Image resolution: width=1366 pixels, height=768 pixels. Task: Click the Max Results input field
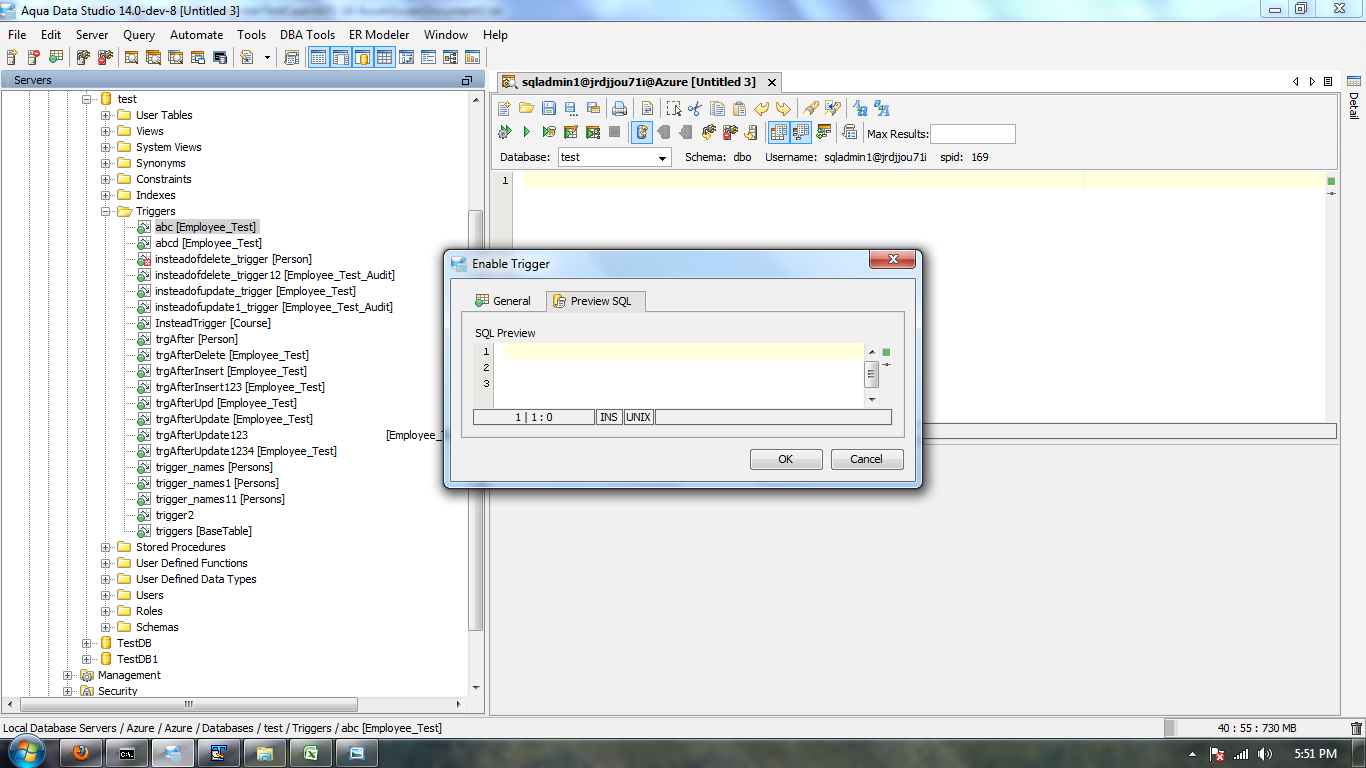pos(973,134)
